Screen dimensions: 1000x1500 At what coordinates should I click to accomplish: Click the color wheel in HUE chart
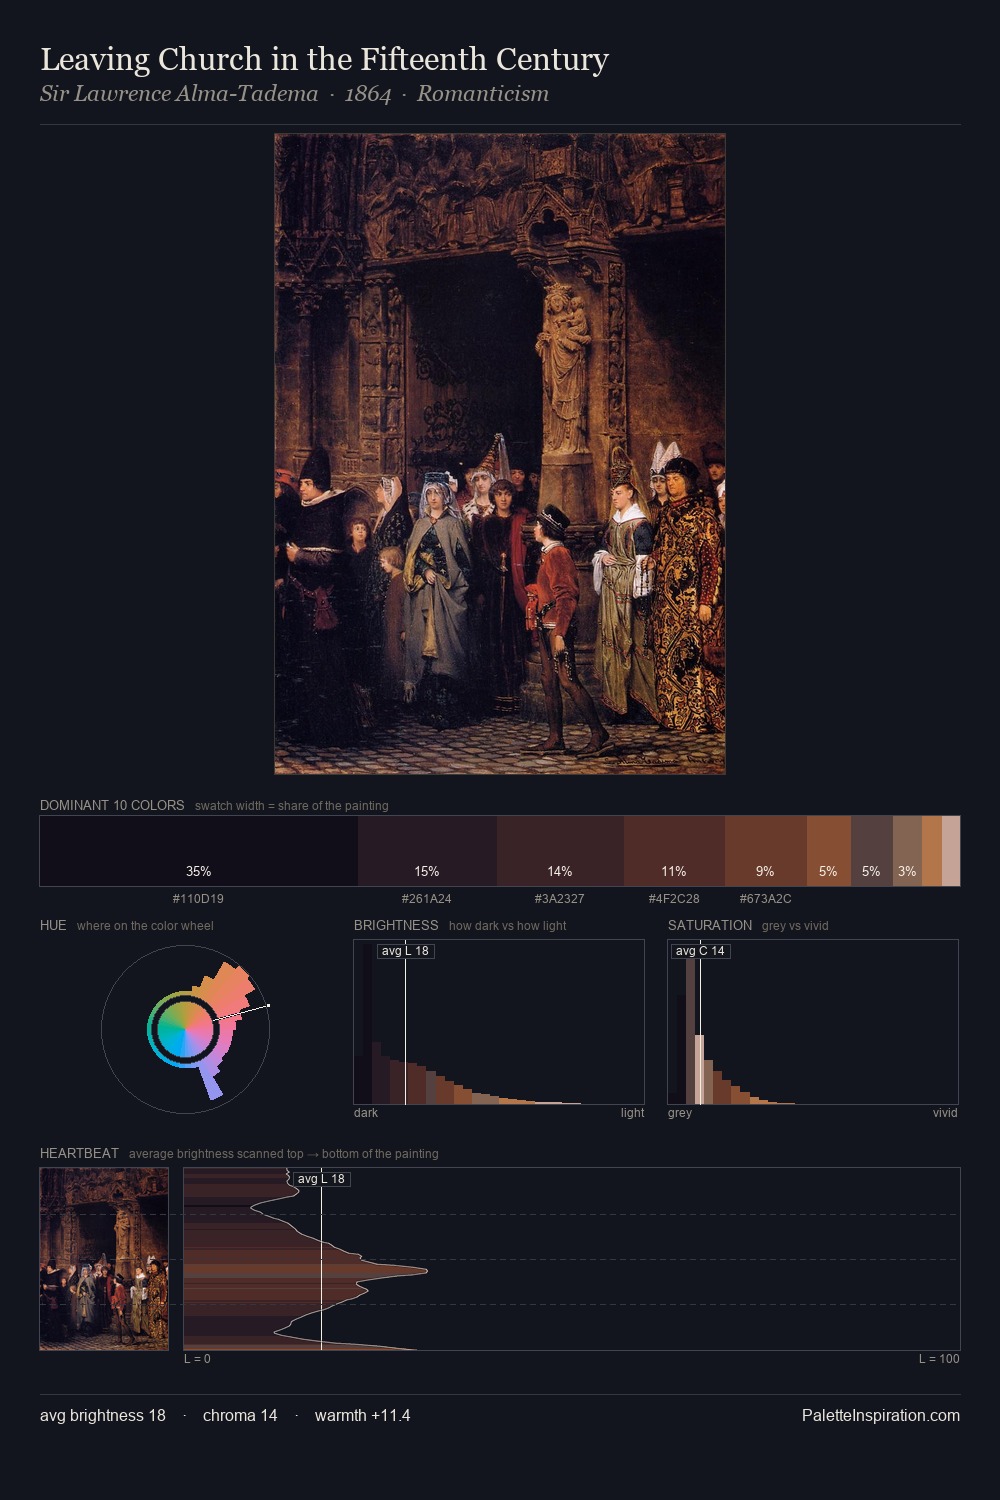click(185, 1029)
